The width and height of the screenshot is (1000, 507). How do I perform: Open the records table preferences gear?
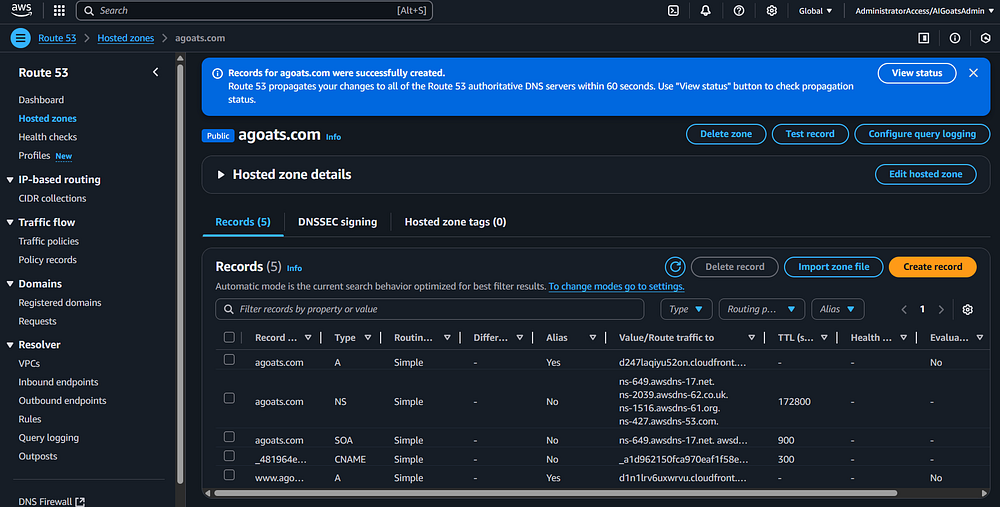(x=967, y=310)
